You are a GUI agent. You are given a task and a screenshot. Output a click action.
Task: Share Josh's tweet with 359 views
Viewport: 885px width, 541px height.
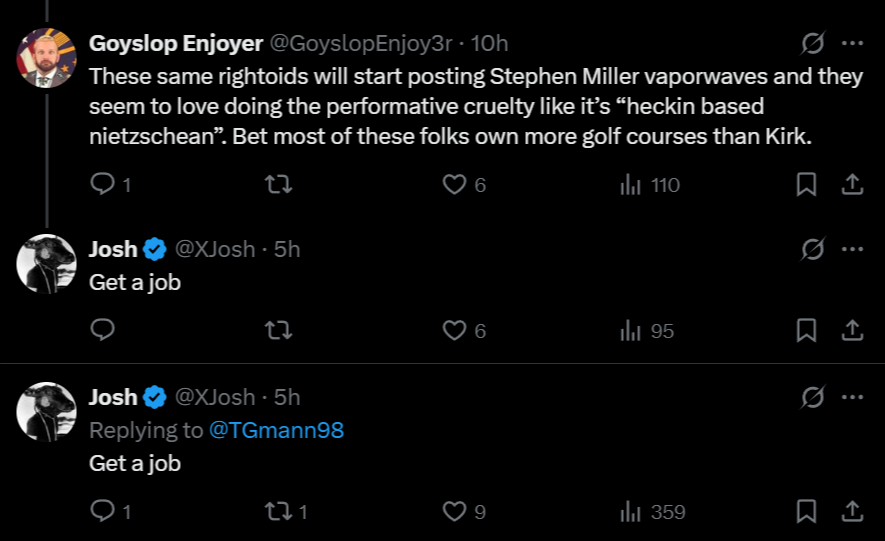(851, 512)
